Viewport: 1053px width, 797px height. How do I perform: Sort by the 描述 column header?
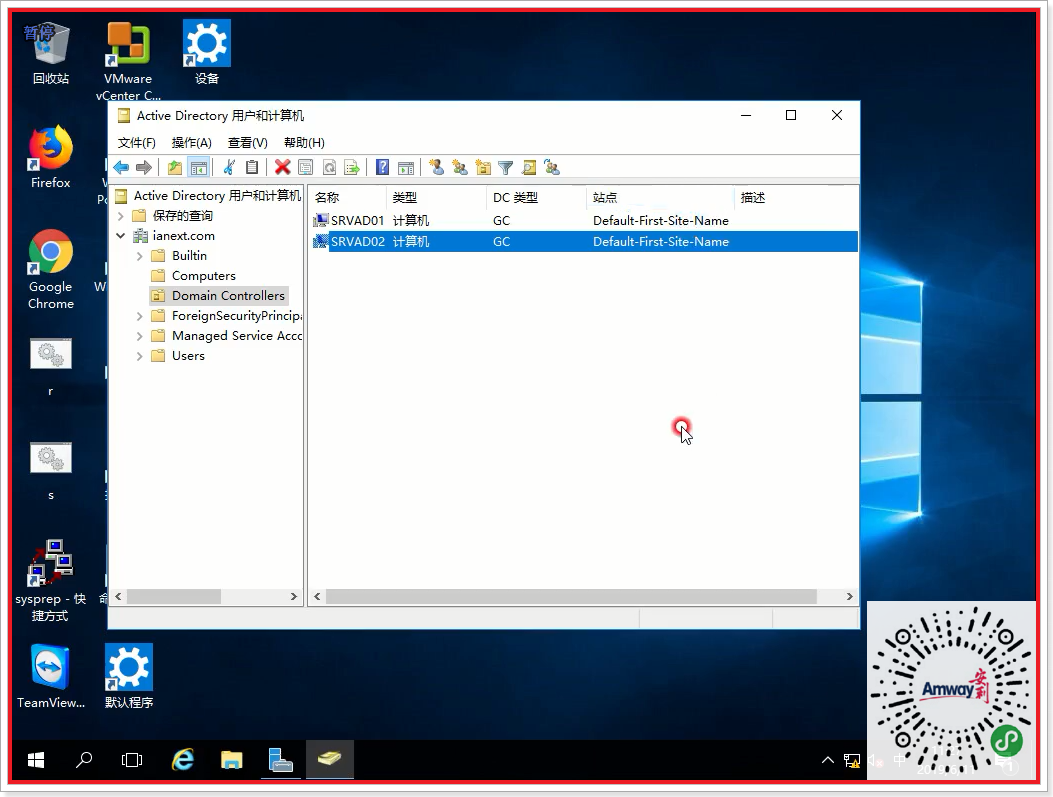[796, 197]
